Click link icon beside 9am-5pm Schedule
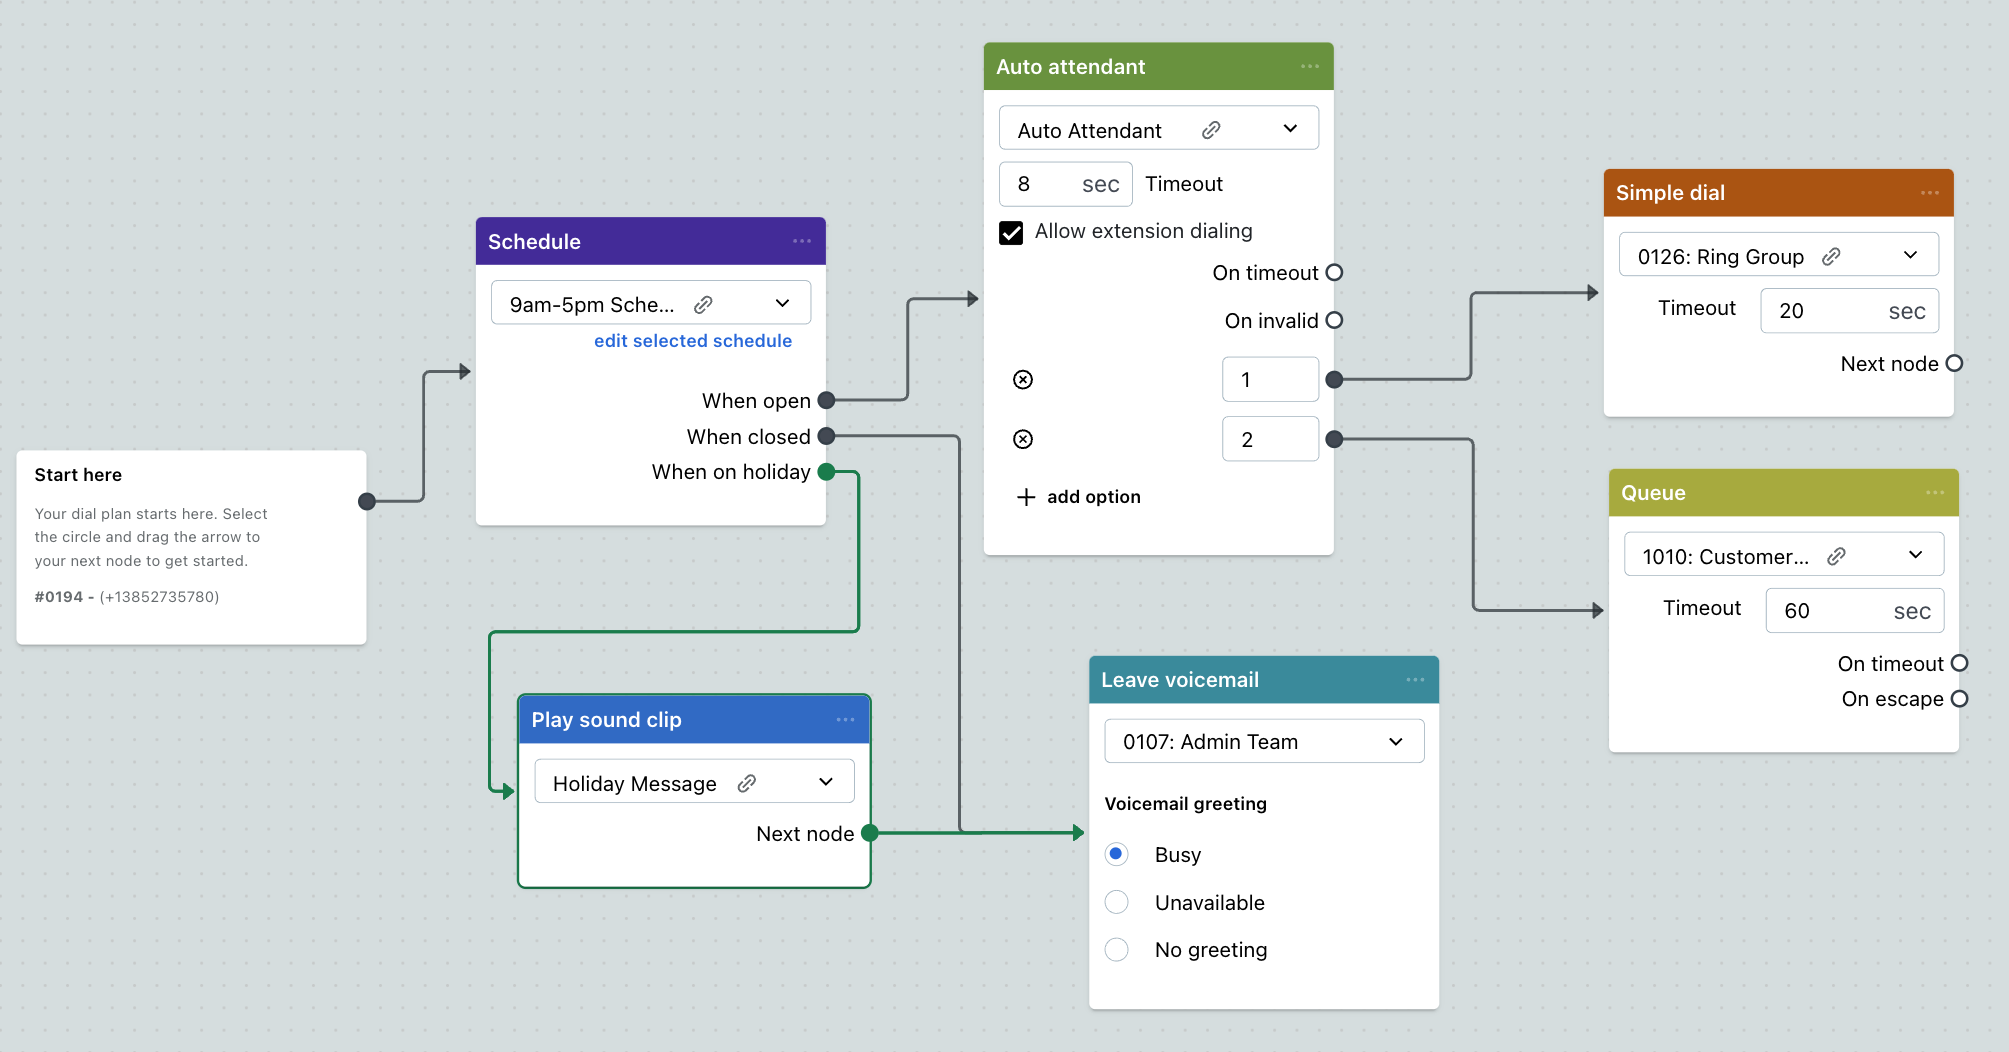This screenshot has width=2009, height=1052. [703, 304]
